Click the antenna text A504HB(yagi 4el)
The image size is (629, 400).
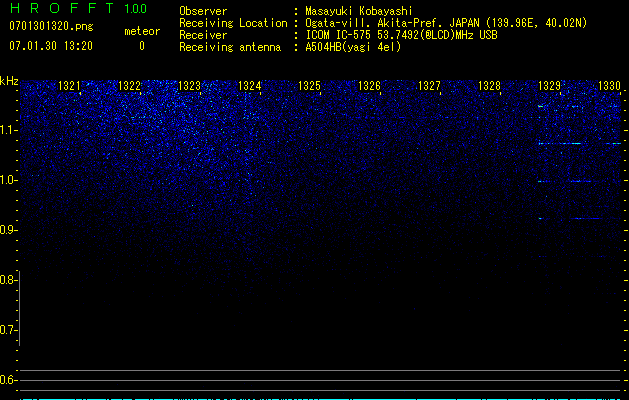(353, 47)
